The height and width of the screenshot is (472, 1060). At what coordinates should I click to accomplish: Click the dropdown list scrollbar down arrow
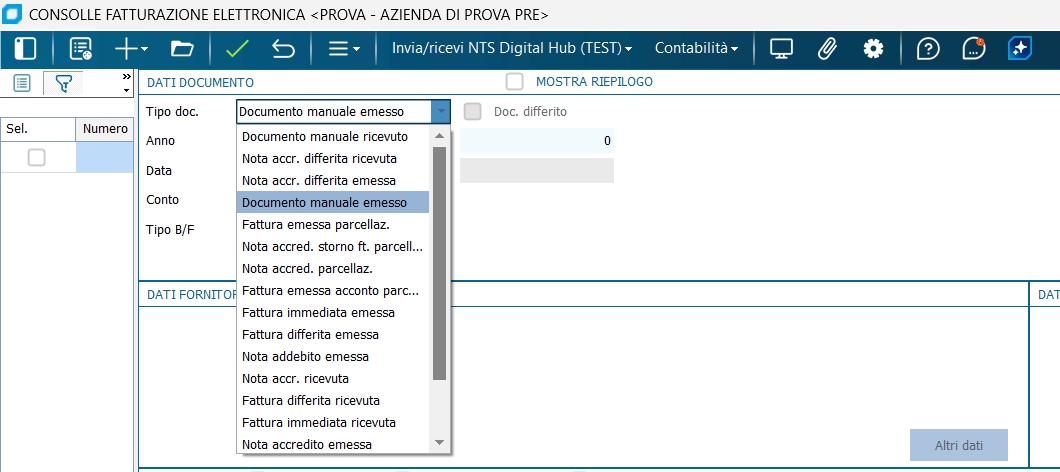click(439, 443)
